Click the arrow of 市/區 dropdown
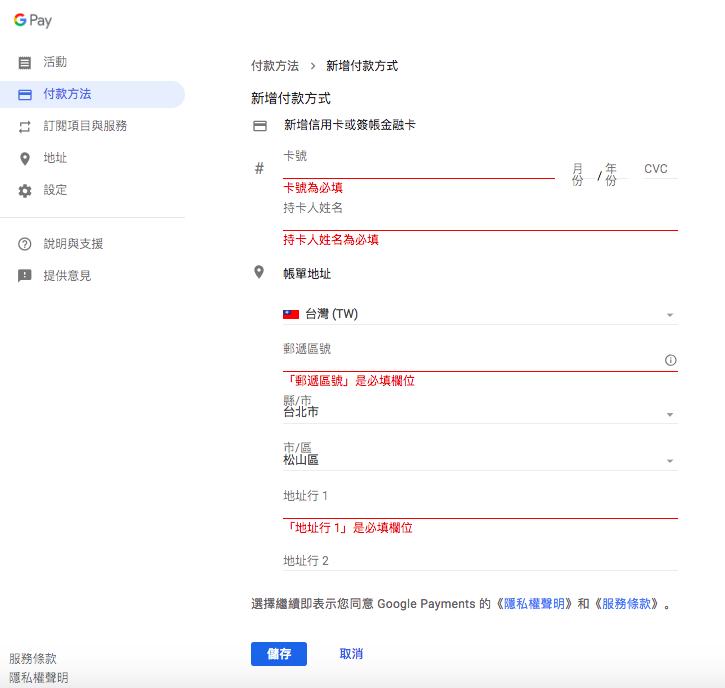The width and height of the screenshot is (725, 688). click(x=670, y=461)
